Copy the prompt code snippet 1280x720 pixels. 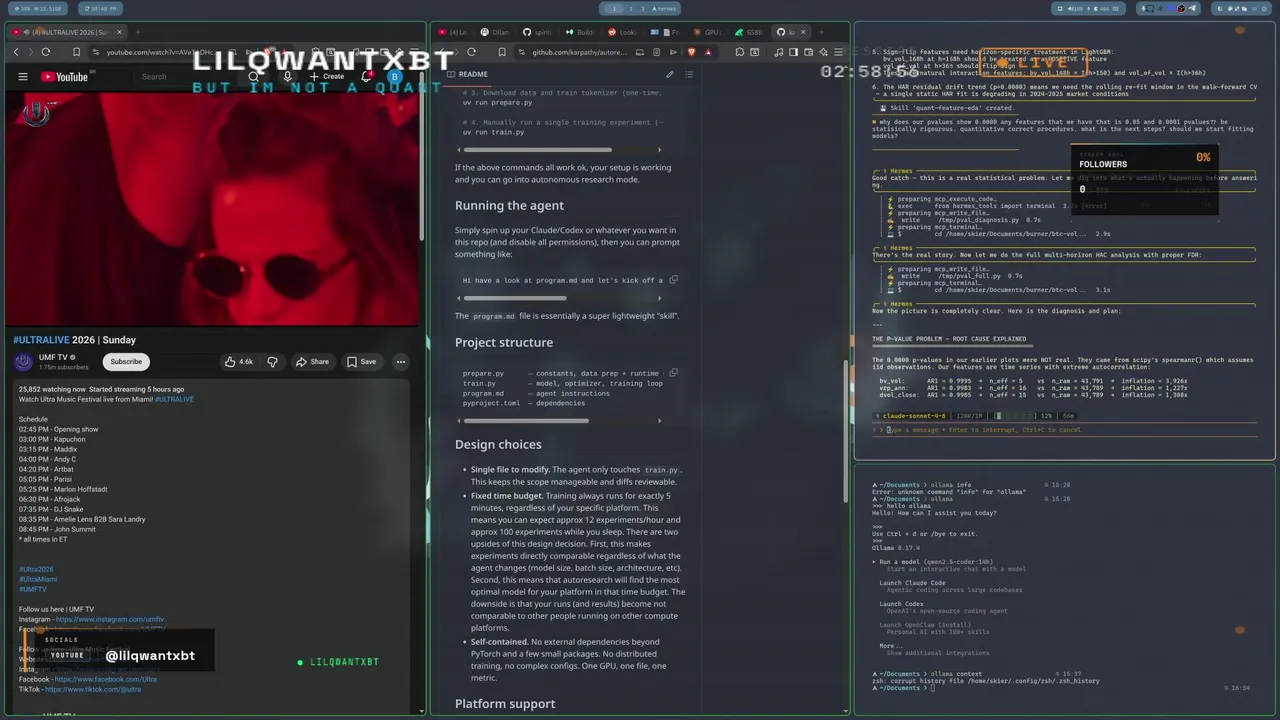(673, 280)
